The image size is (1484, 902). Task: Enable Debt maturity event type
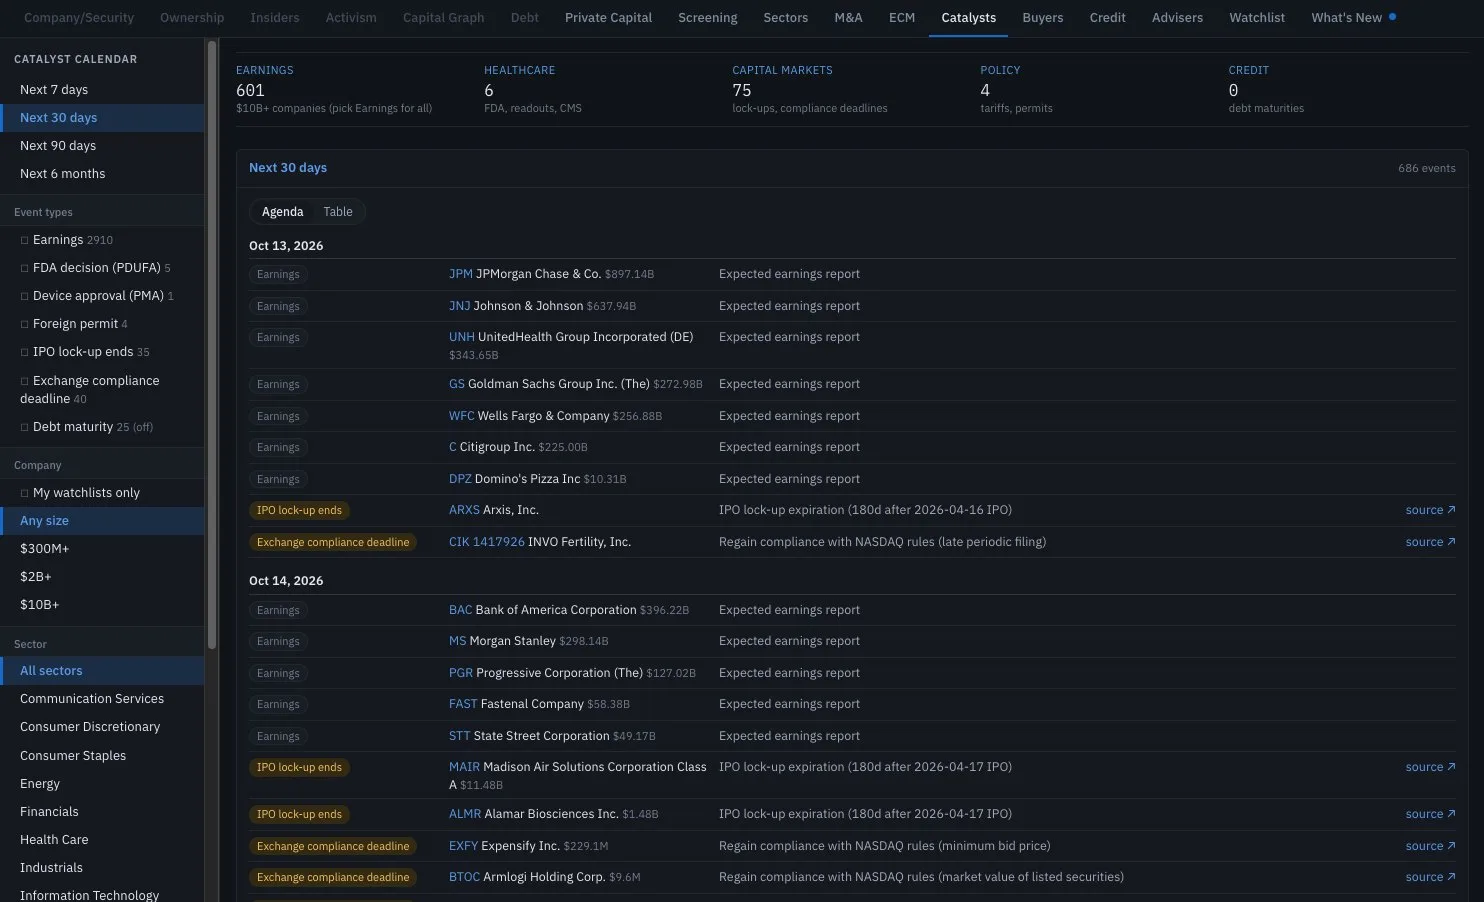[x=24, y=427]
